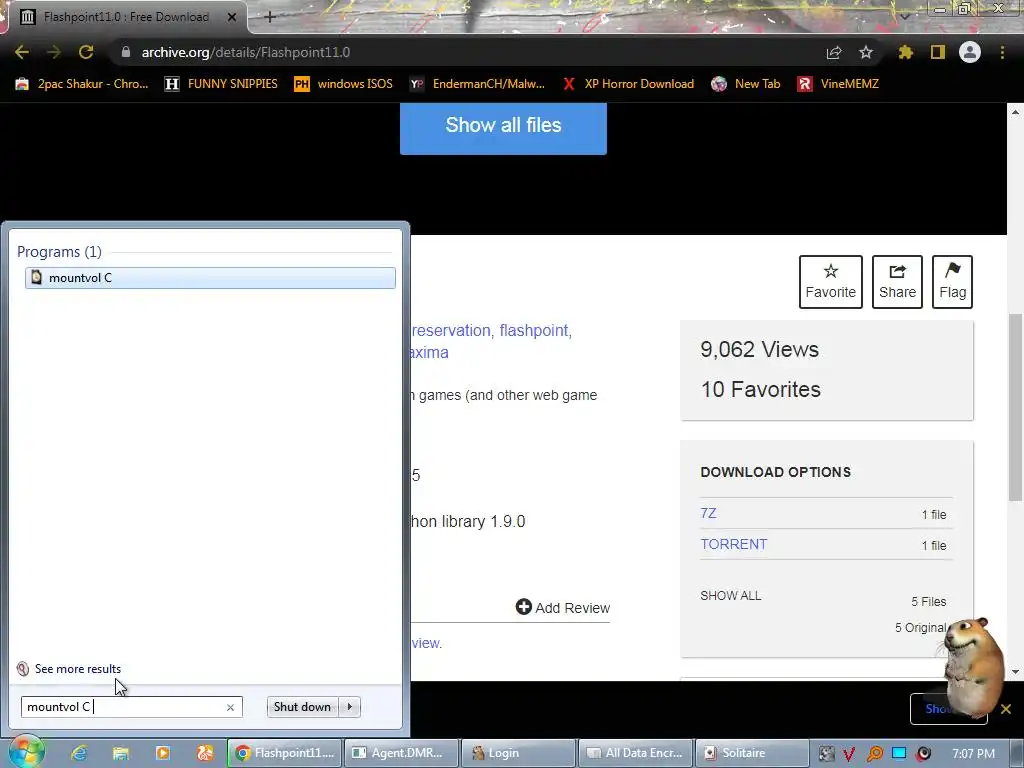Image resolution: width=1024 pixels, height=768 pixels.
Task: Click the scrollbar down arrow
Action: 1015,671
